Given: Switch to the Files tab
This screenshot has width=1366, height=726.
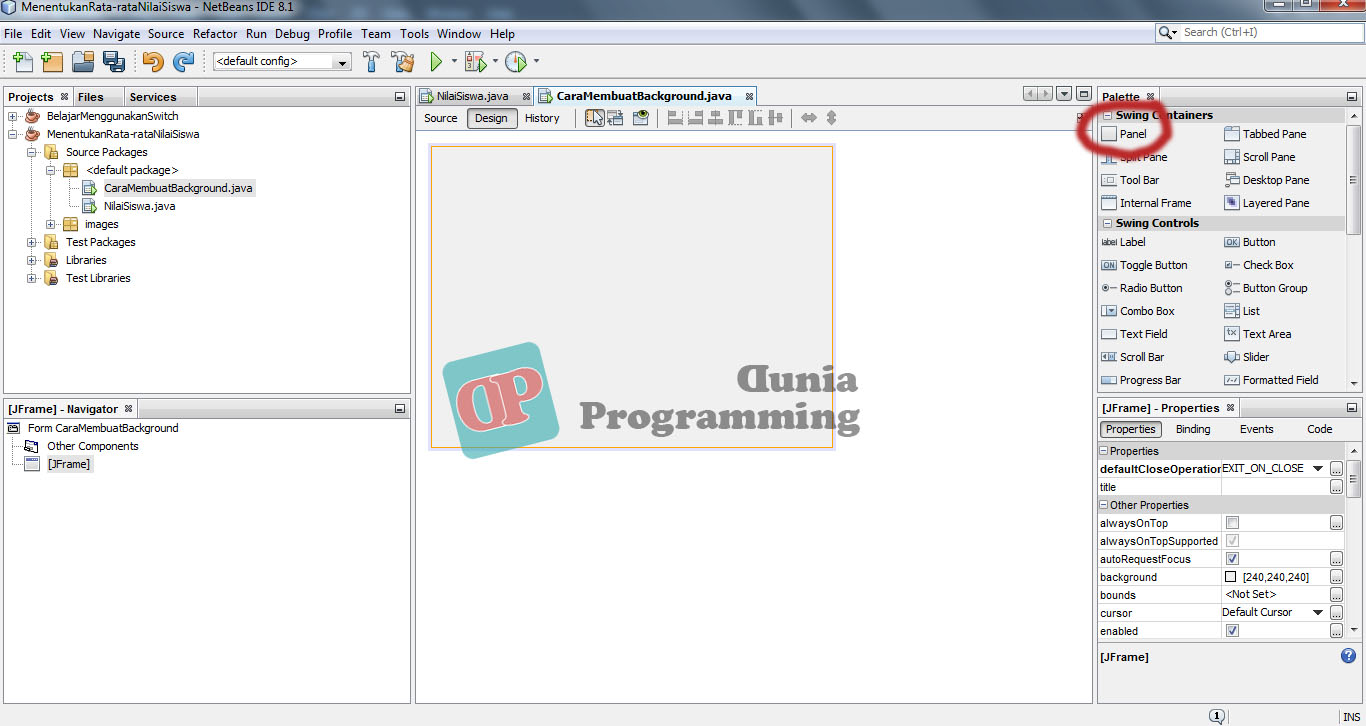Looking at the screenshot, I should coord(90,97).
